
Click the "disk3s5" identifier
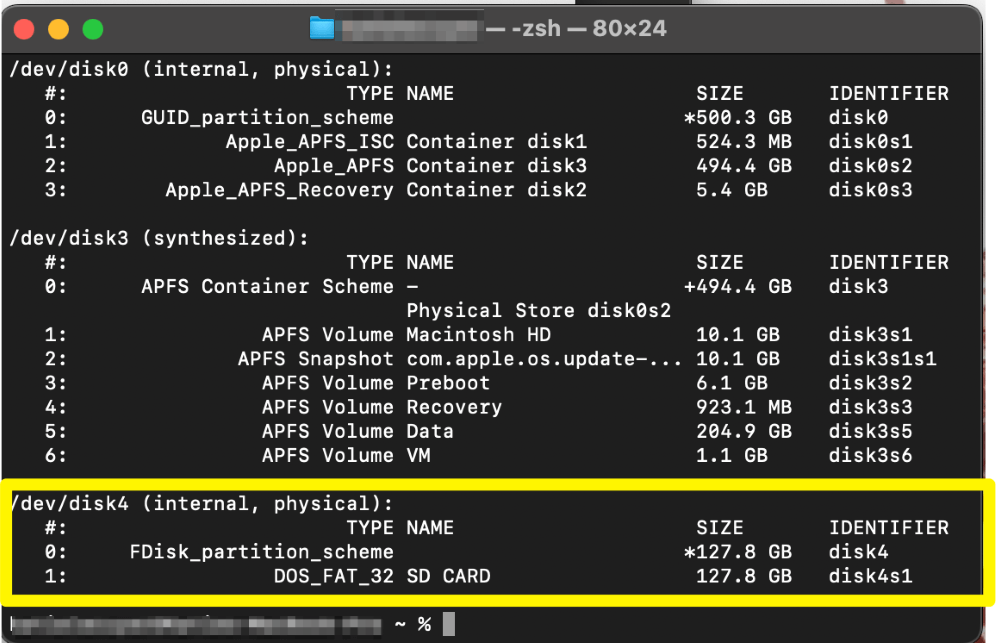click(x=870, y=431)
